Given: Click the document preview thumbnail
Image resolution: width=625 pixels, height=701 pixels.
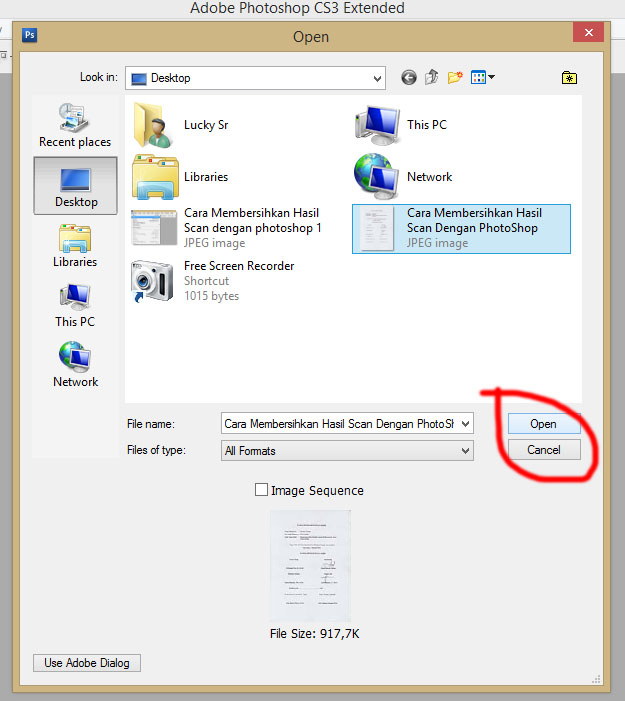Looking at the screenshot, I should pos(311,566).
